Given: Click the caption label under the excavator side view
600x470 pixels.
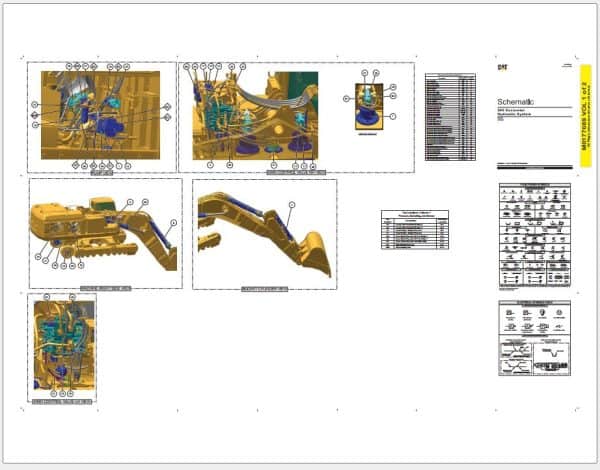Looking at the screenshot, I should (106, 289).
